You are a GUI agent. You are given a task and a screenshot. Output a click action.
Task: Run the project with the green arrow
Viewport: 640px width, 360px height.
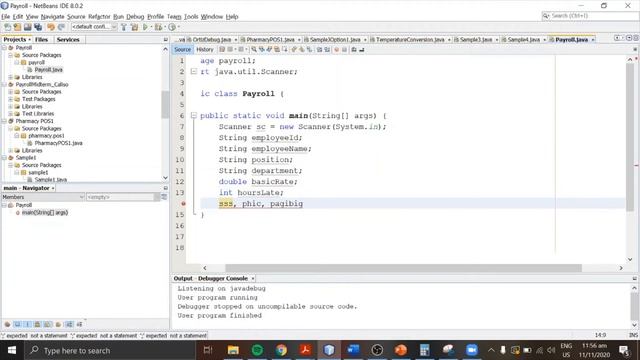[145, 27]
